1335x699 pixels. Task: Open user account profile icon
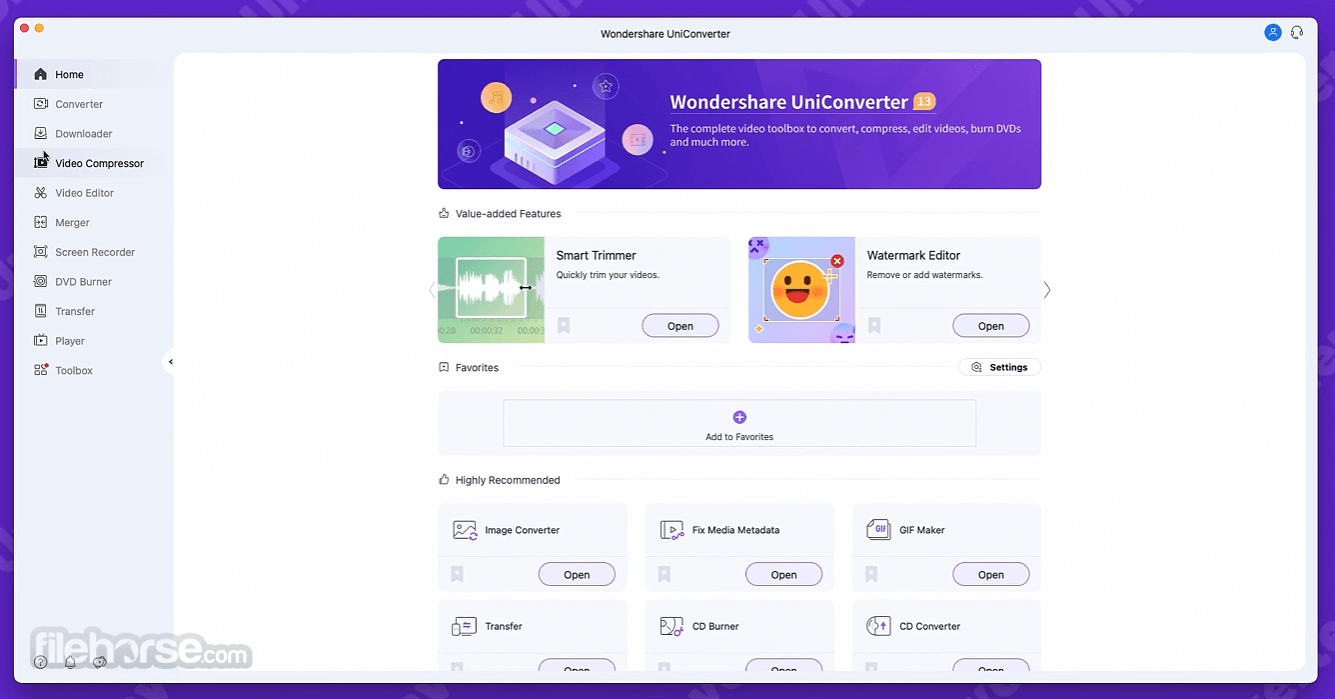[x=1273, y=32]
